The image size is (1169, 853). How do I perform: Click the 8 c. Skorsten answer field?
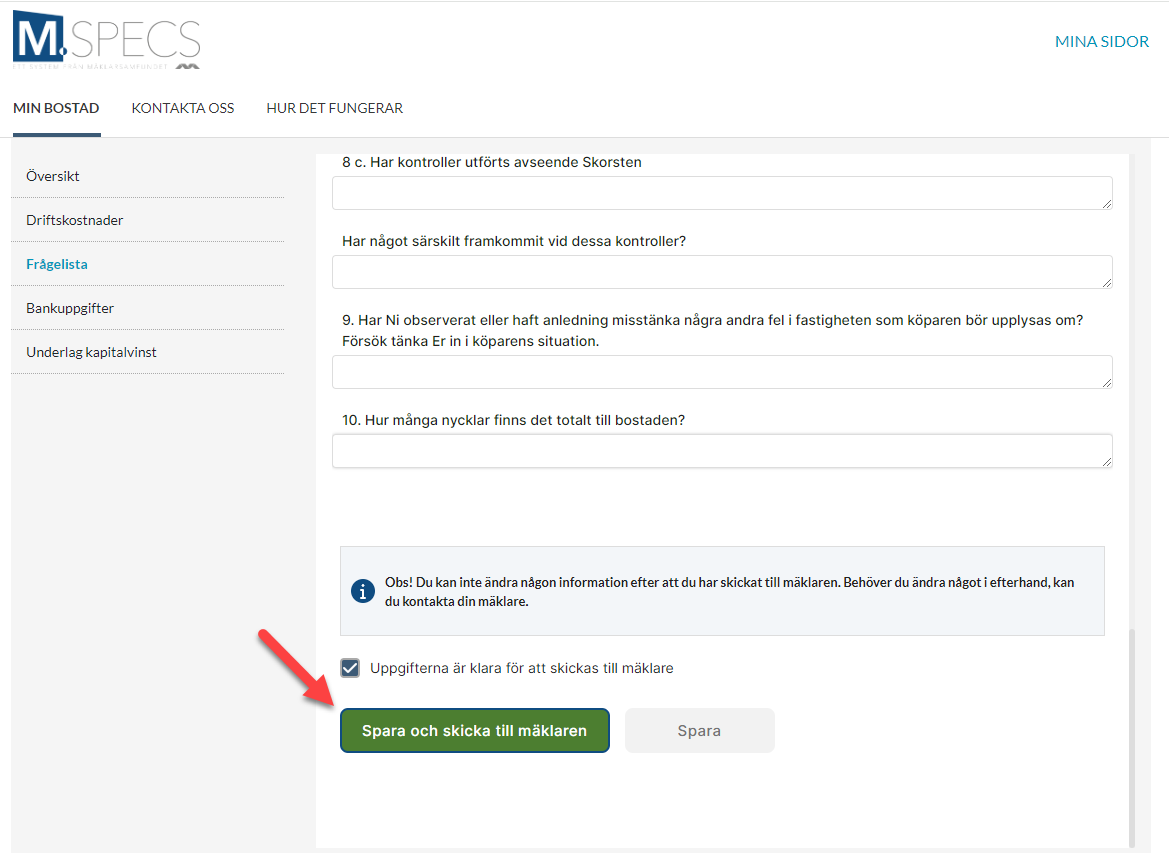[722, 193]
